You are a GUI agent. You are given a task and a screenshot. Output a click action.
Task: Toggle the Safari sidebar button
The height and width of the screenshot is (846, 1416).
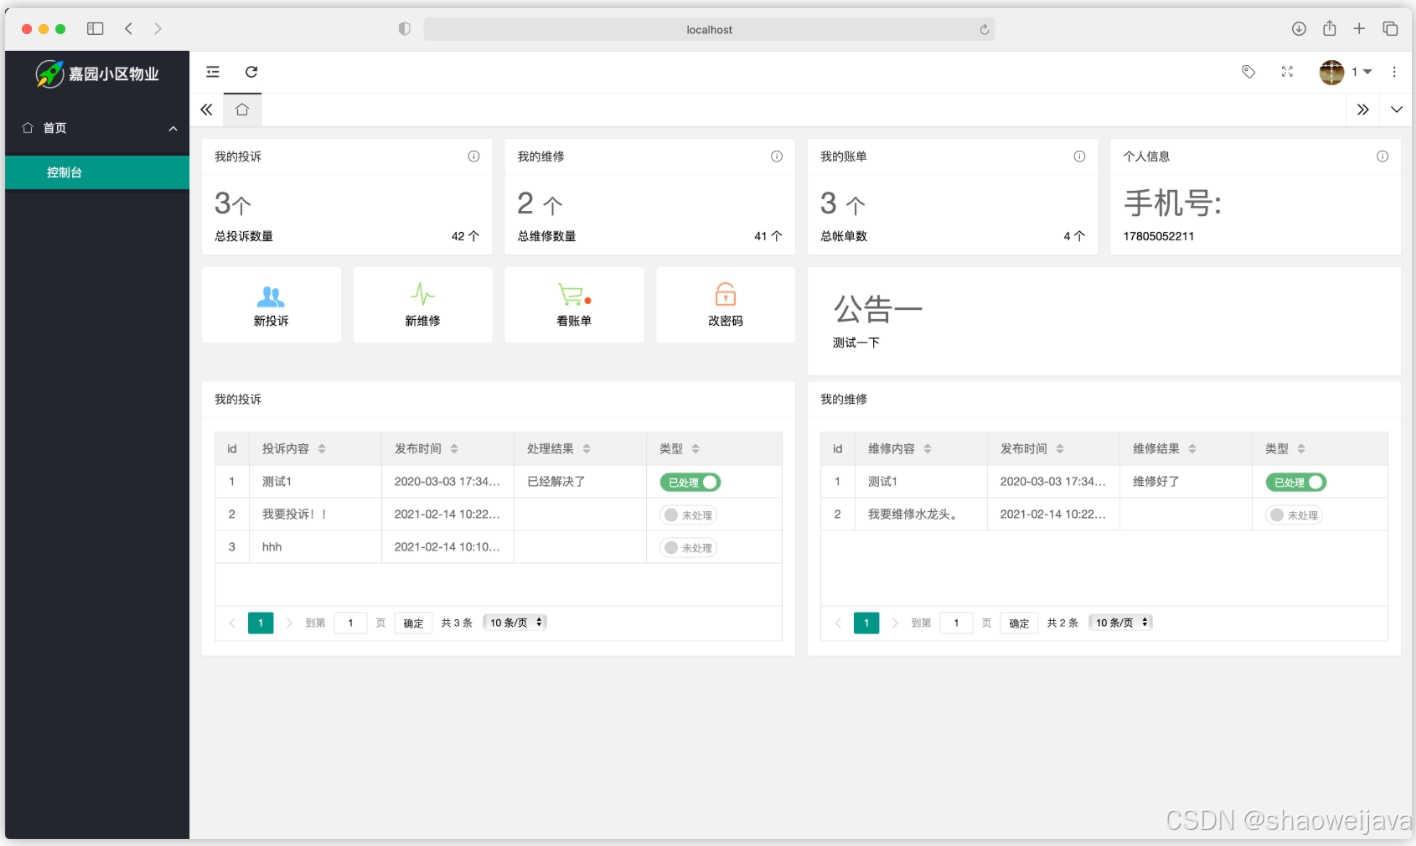95,29
